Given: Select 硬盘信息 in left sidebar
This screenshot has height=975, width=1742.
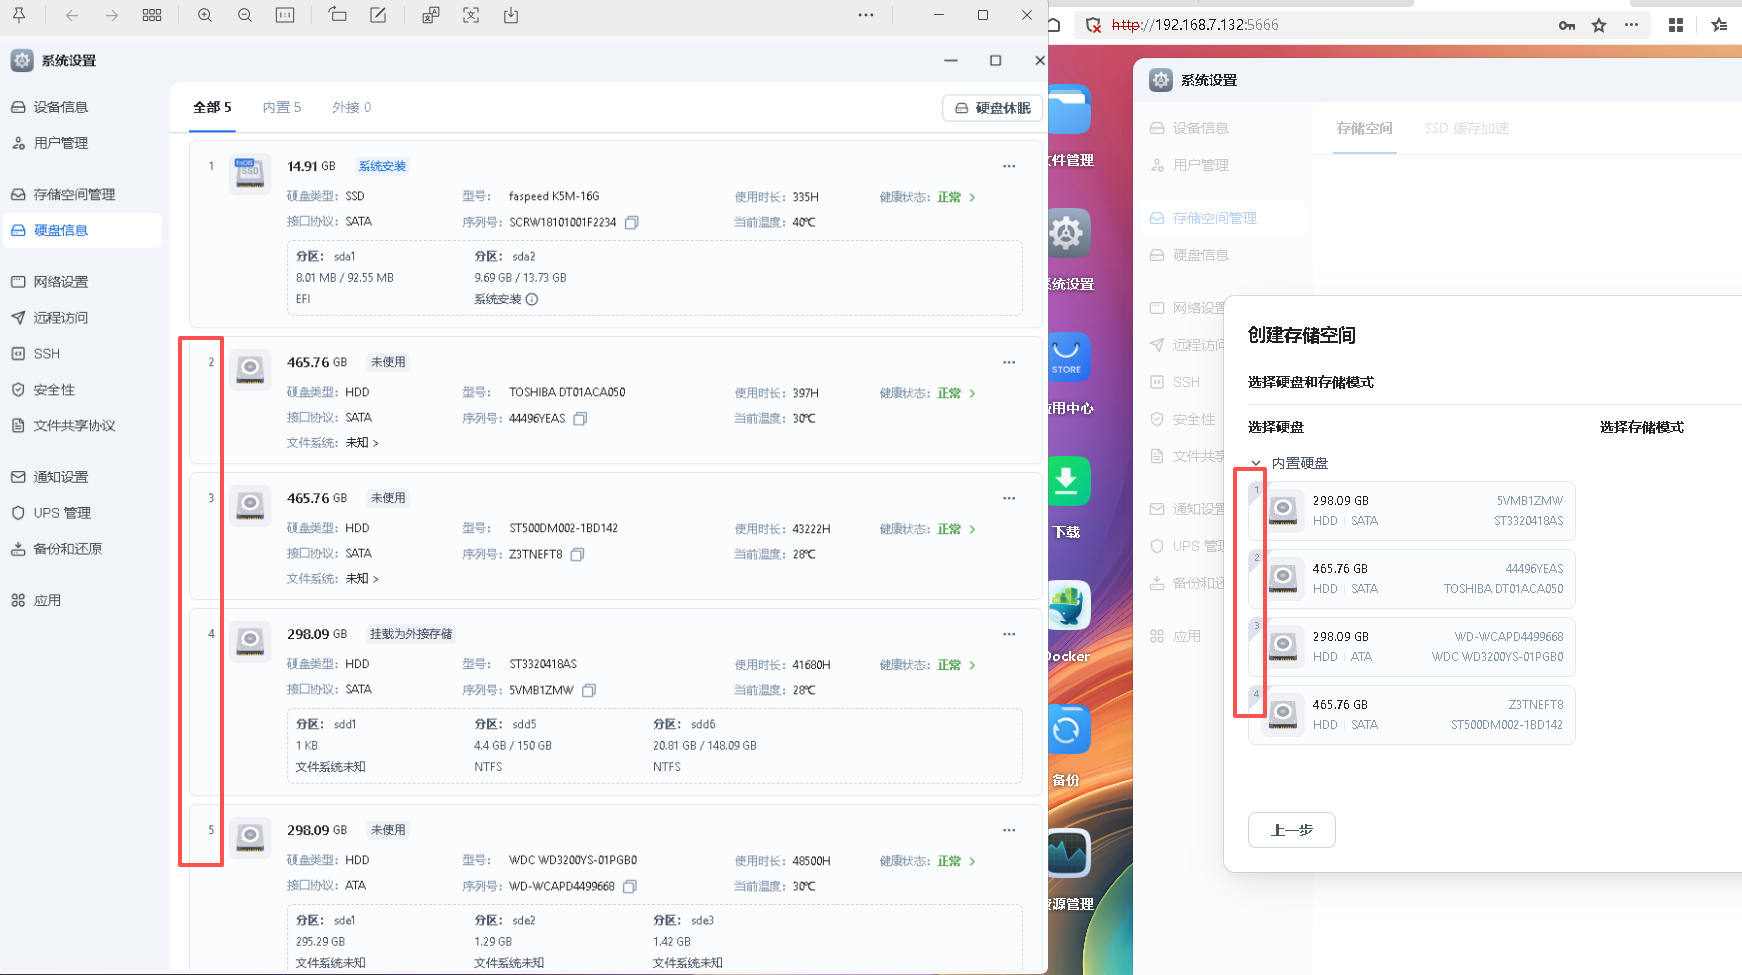Looking at the screenshot, I should click(82, 230).
